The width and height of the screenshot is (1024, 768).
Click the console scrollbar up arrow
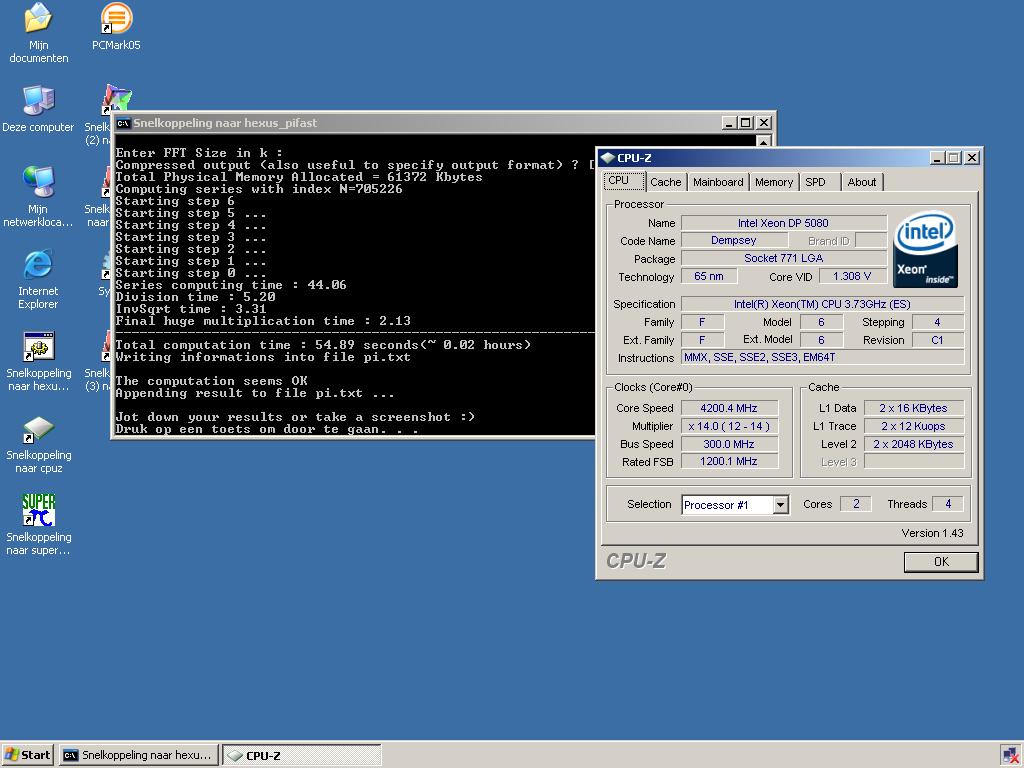(763, 140)
